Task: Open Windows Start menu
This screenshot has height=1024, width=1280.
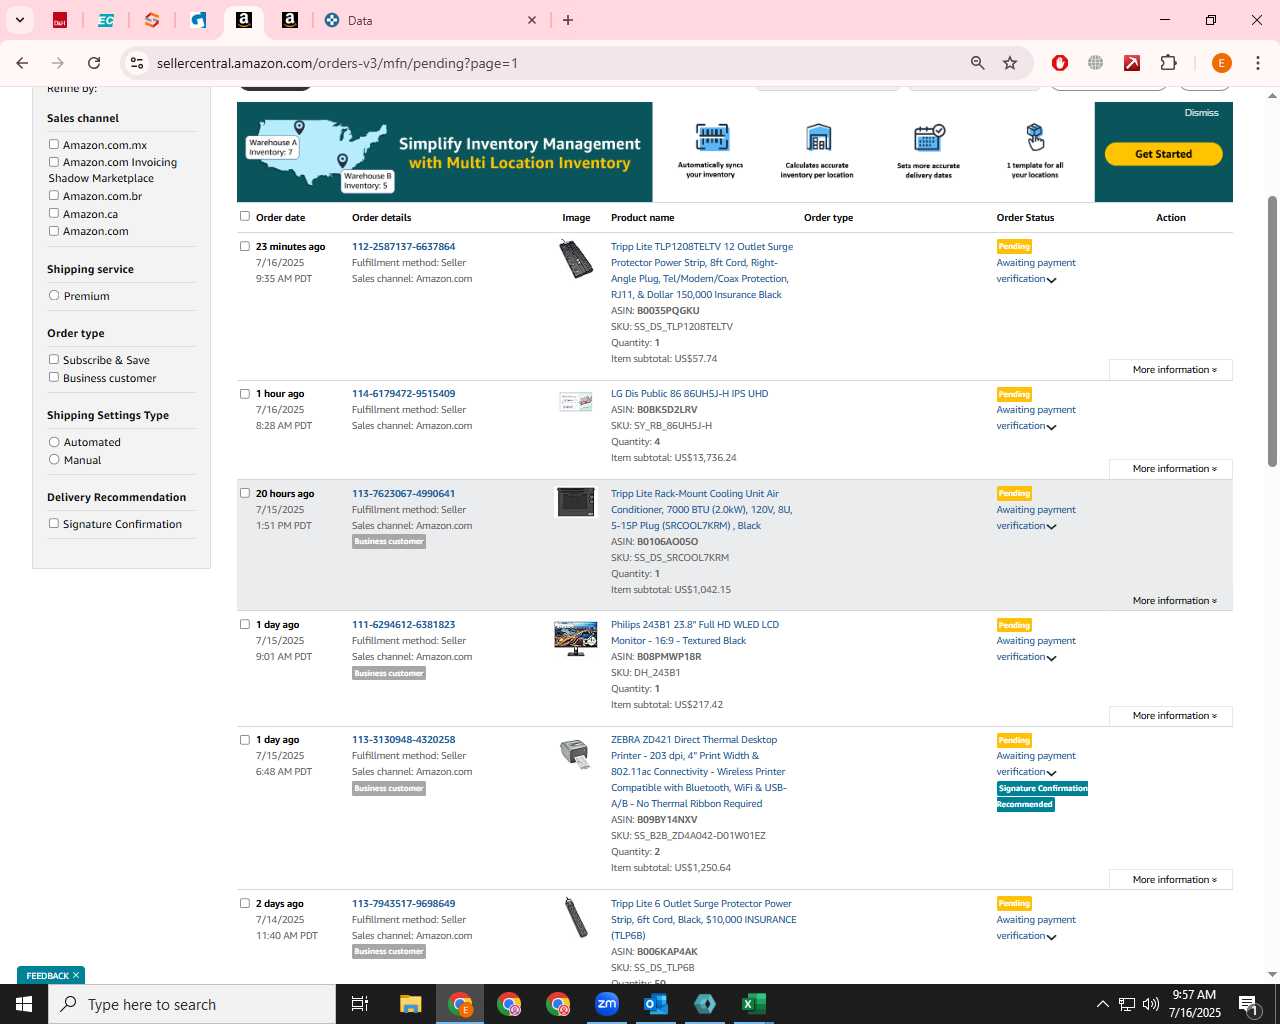Action: coord(24,1004)
